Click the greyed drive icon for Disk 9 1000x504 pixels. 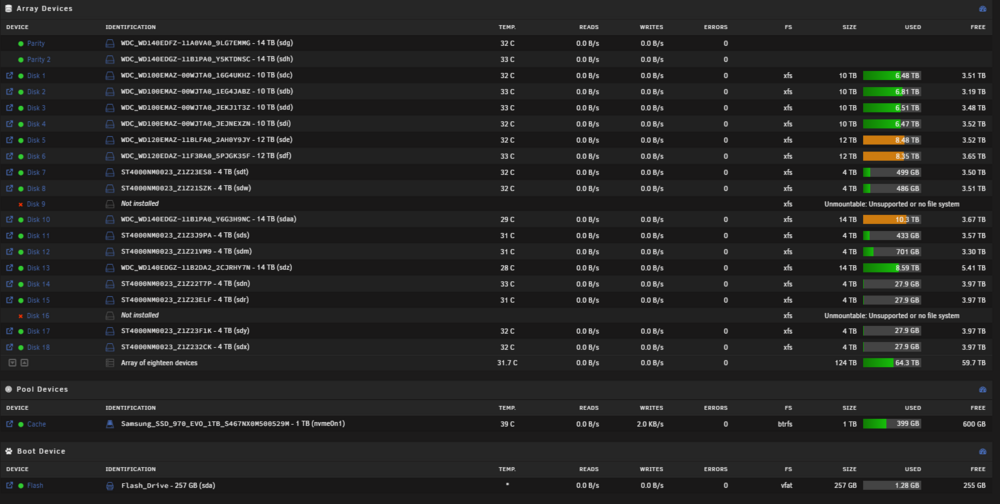click(x=110, y=204)
